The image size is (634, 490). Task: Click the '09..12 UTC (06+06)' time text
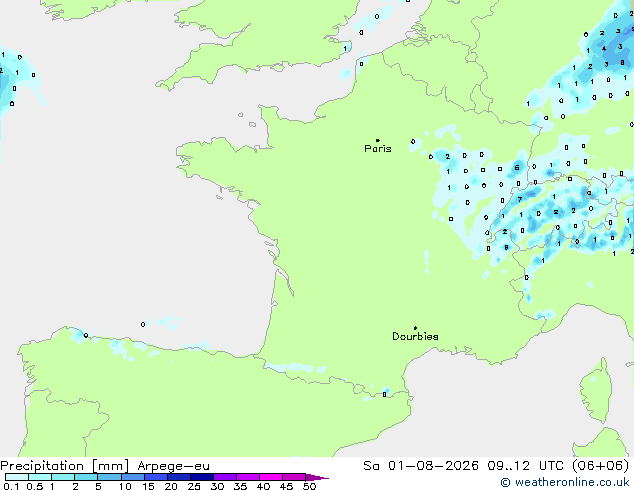coord(558,466)
